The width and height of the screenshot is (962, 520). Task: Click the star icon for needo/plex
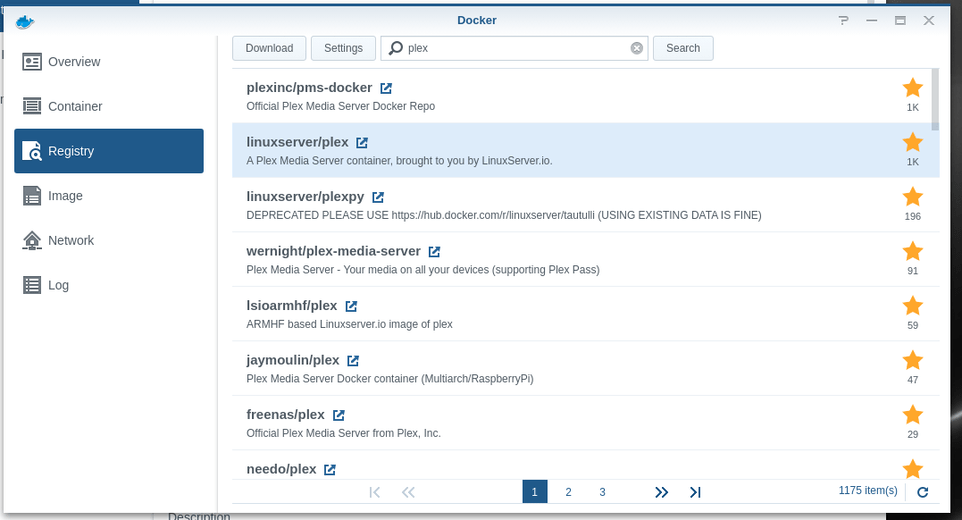tap(913, 468)
